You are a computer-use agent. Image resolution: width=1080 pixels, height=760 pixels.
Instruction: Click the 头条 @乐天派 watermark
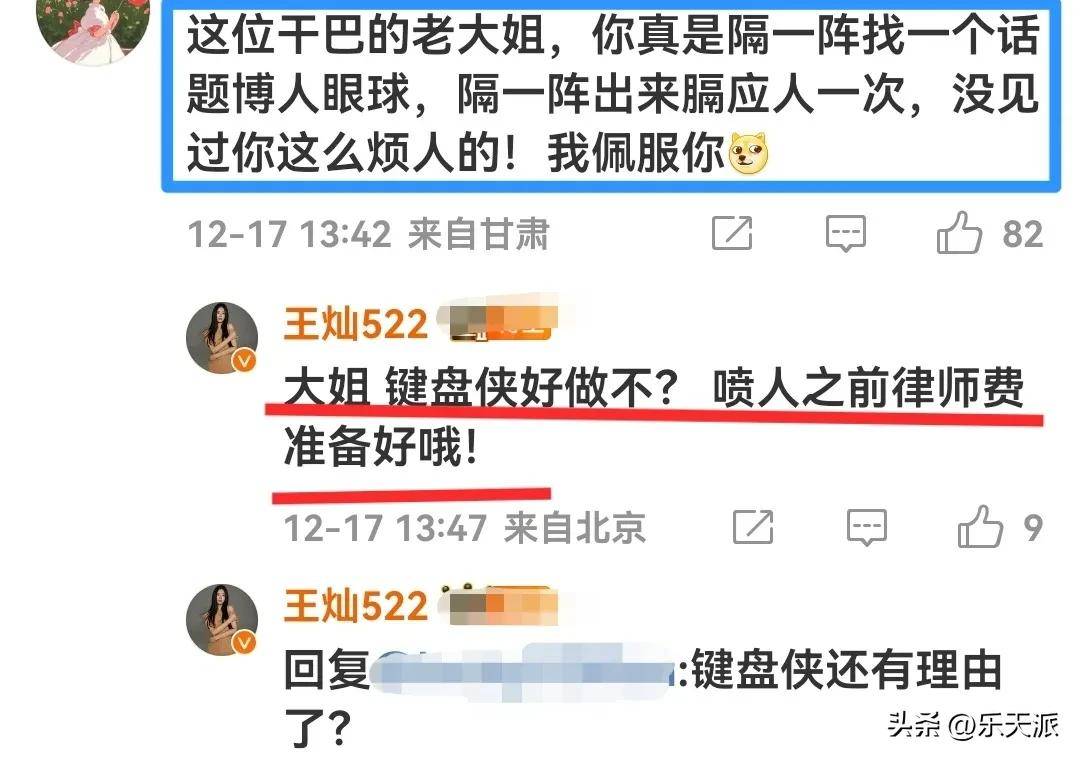point(972,725)
